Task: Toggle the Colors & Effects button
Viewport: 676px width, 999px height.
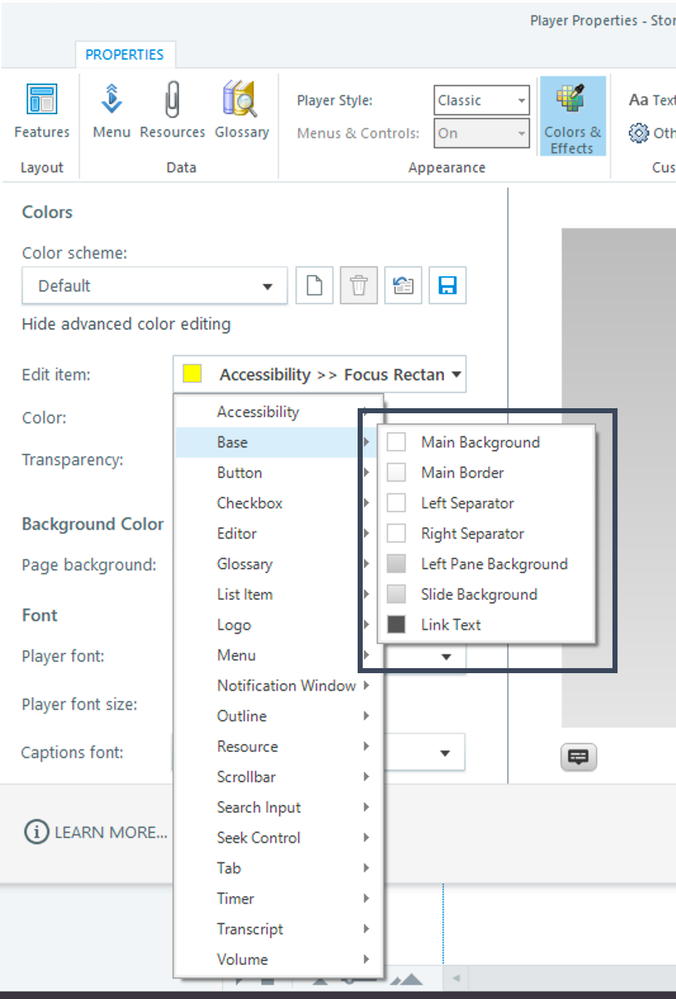Action: 572,117
